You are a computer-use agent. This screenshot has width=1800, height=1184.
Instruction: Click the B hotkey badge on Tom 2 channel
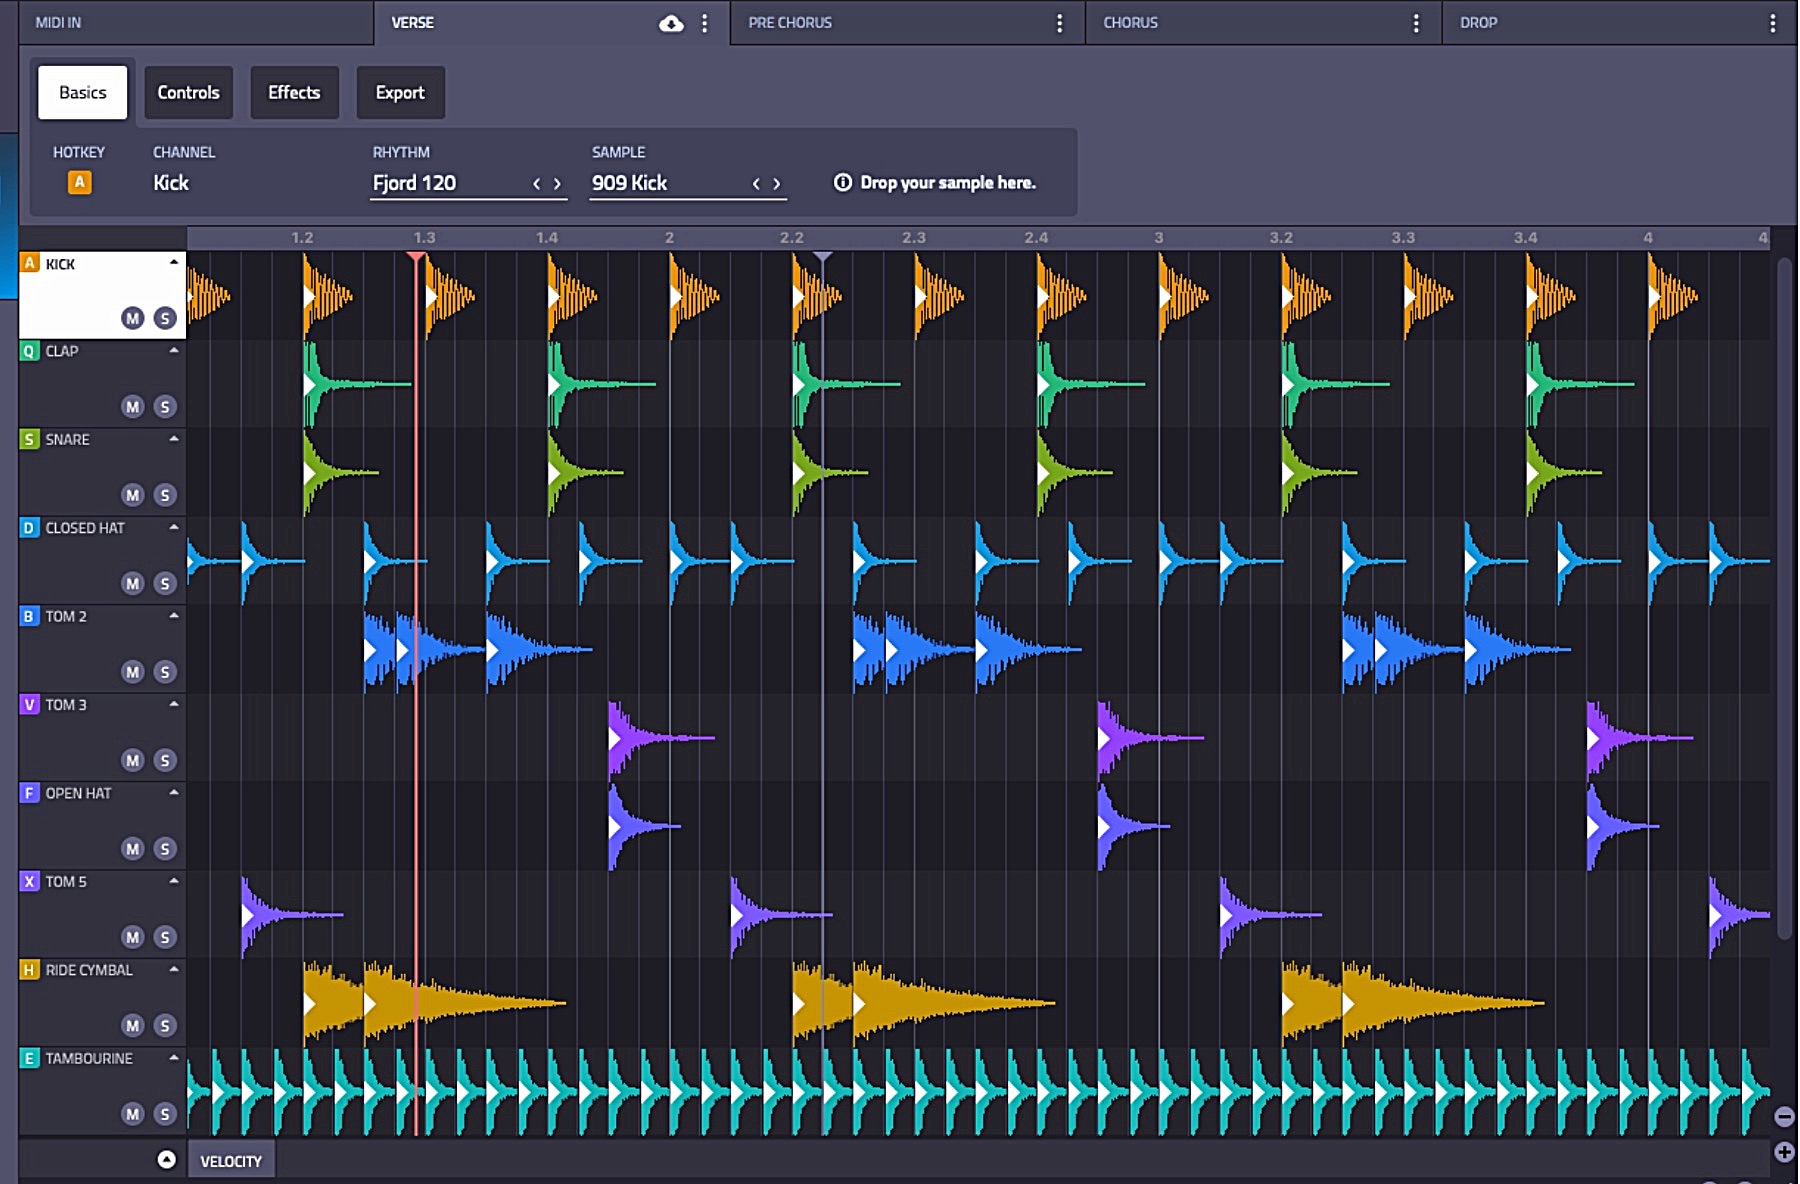29,616
